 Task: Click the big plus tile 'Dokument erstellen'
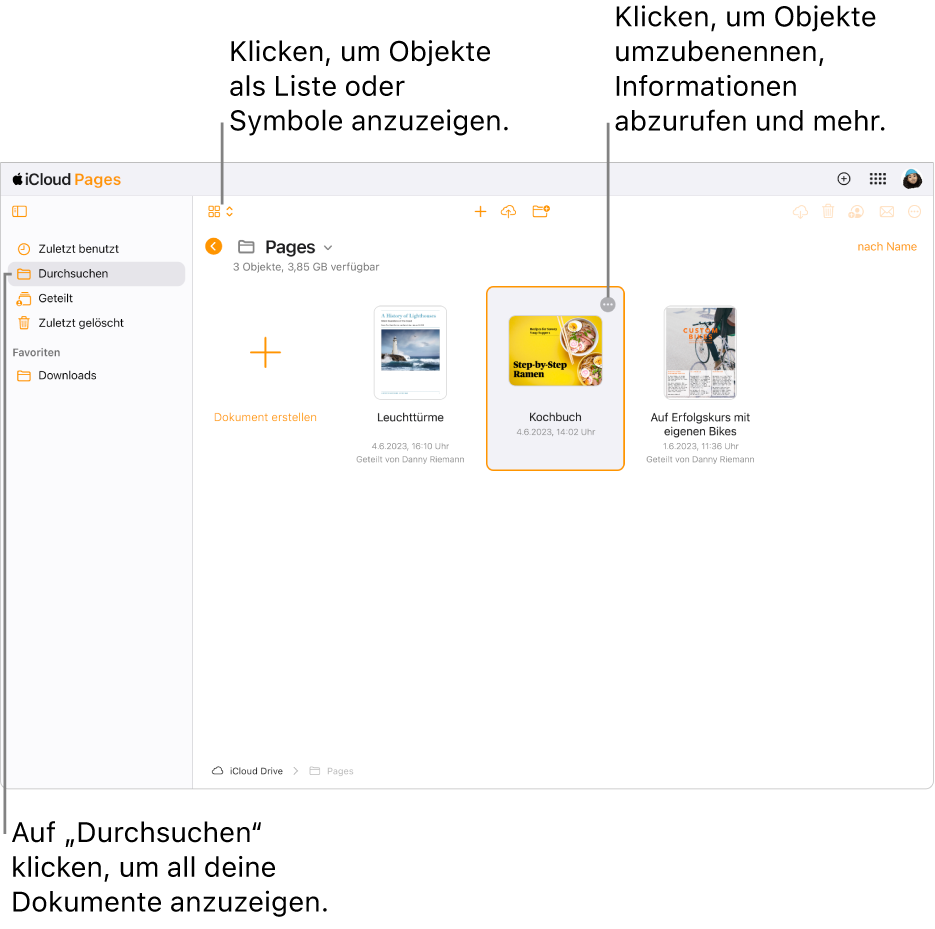265,352
